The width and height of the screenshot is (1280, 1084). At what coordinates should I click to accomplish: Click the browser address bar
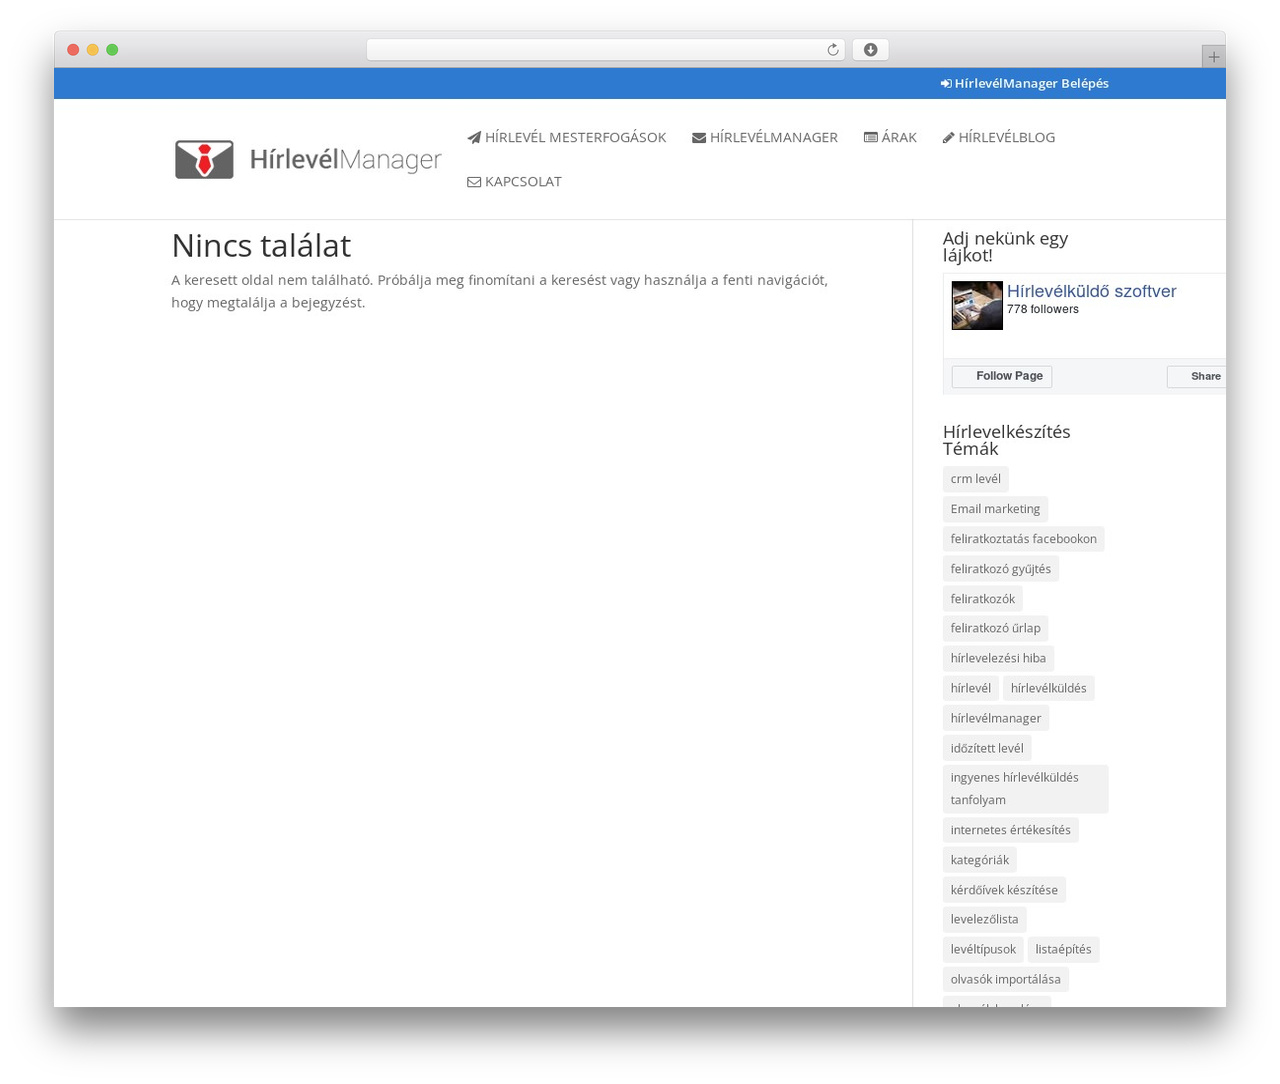click(x=605, y=50)
